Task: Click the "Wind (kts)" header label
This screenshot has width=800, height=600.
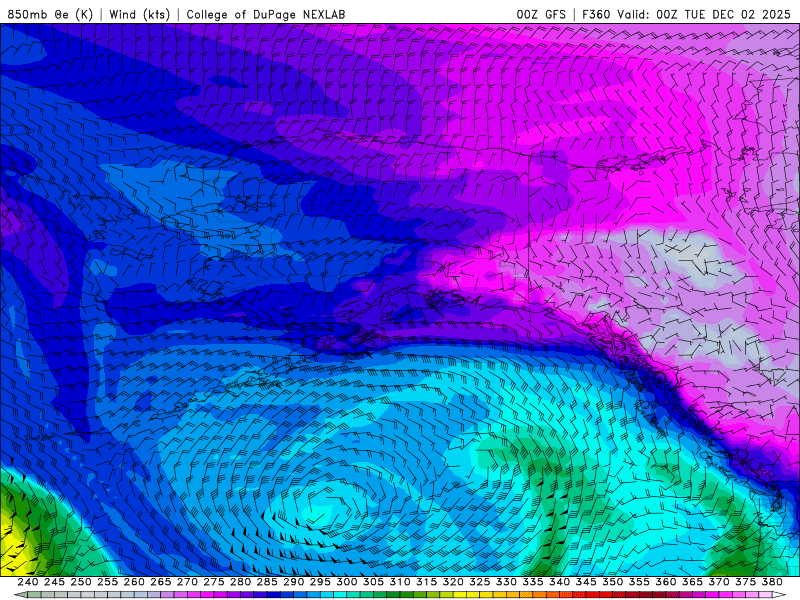Action: (x=139, y=14)
